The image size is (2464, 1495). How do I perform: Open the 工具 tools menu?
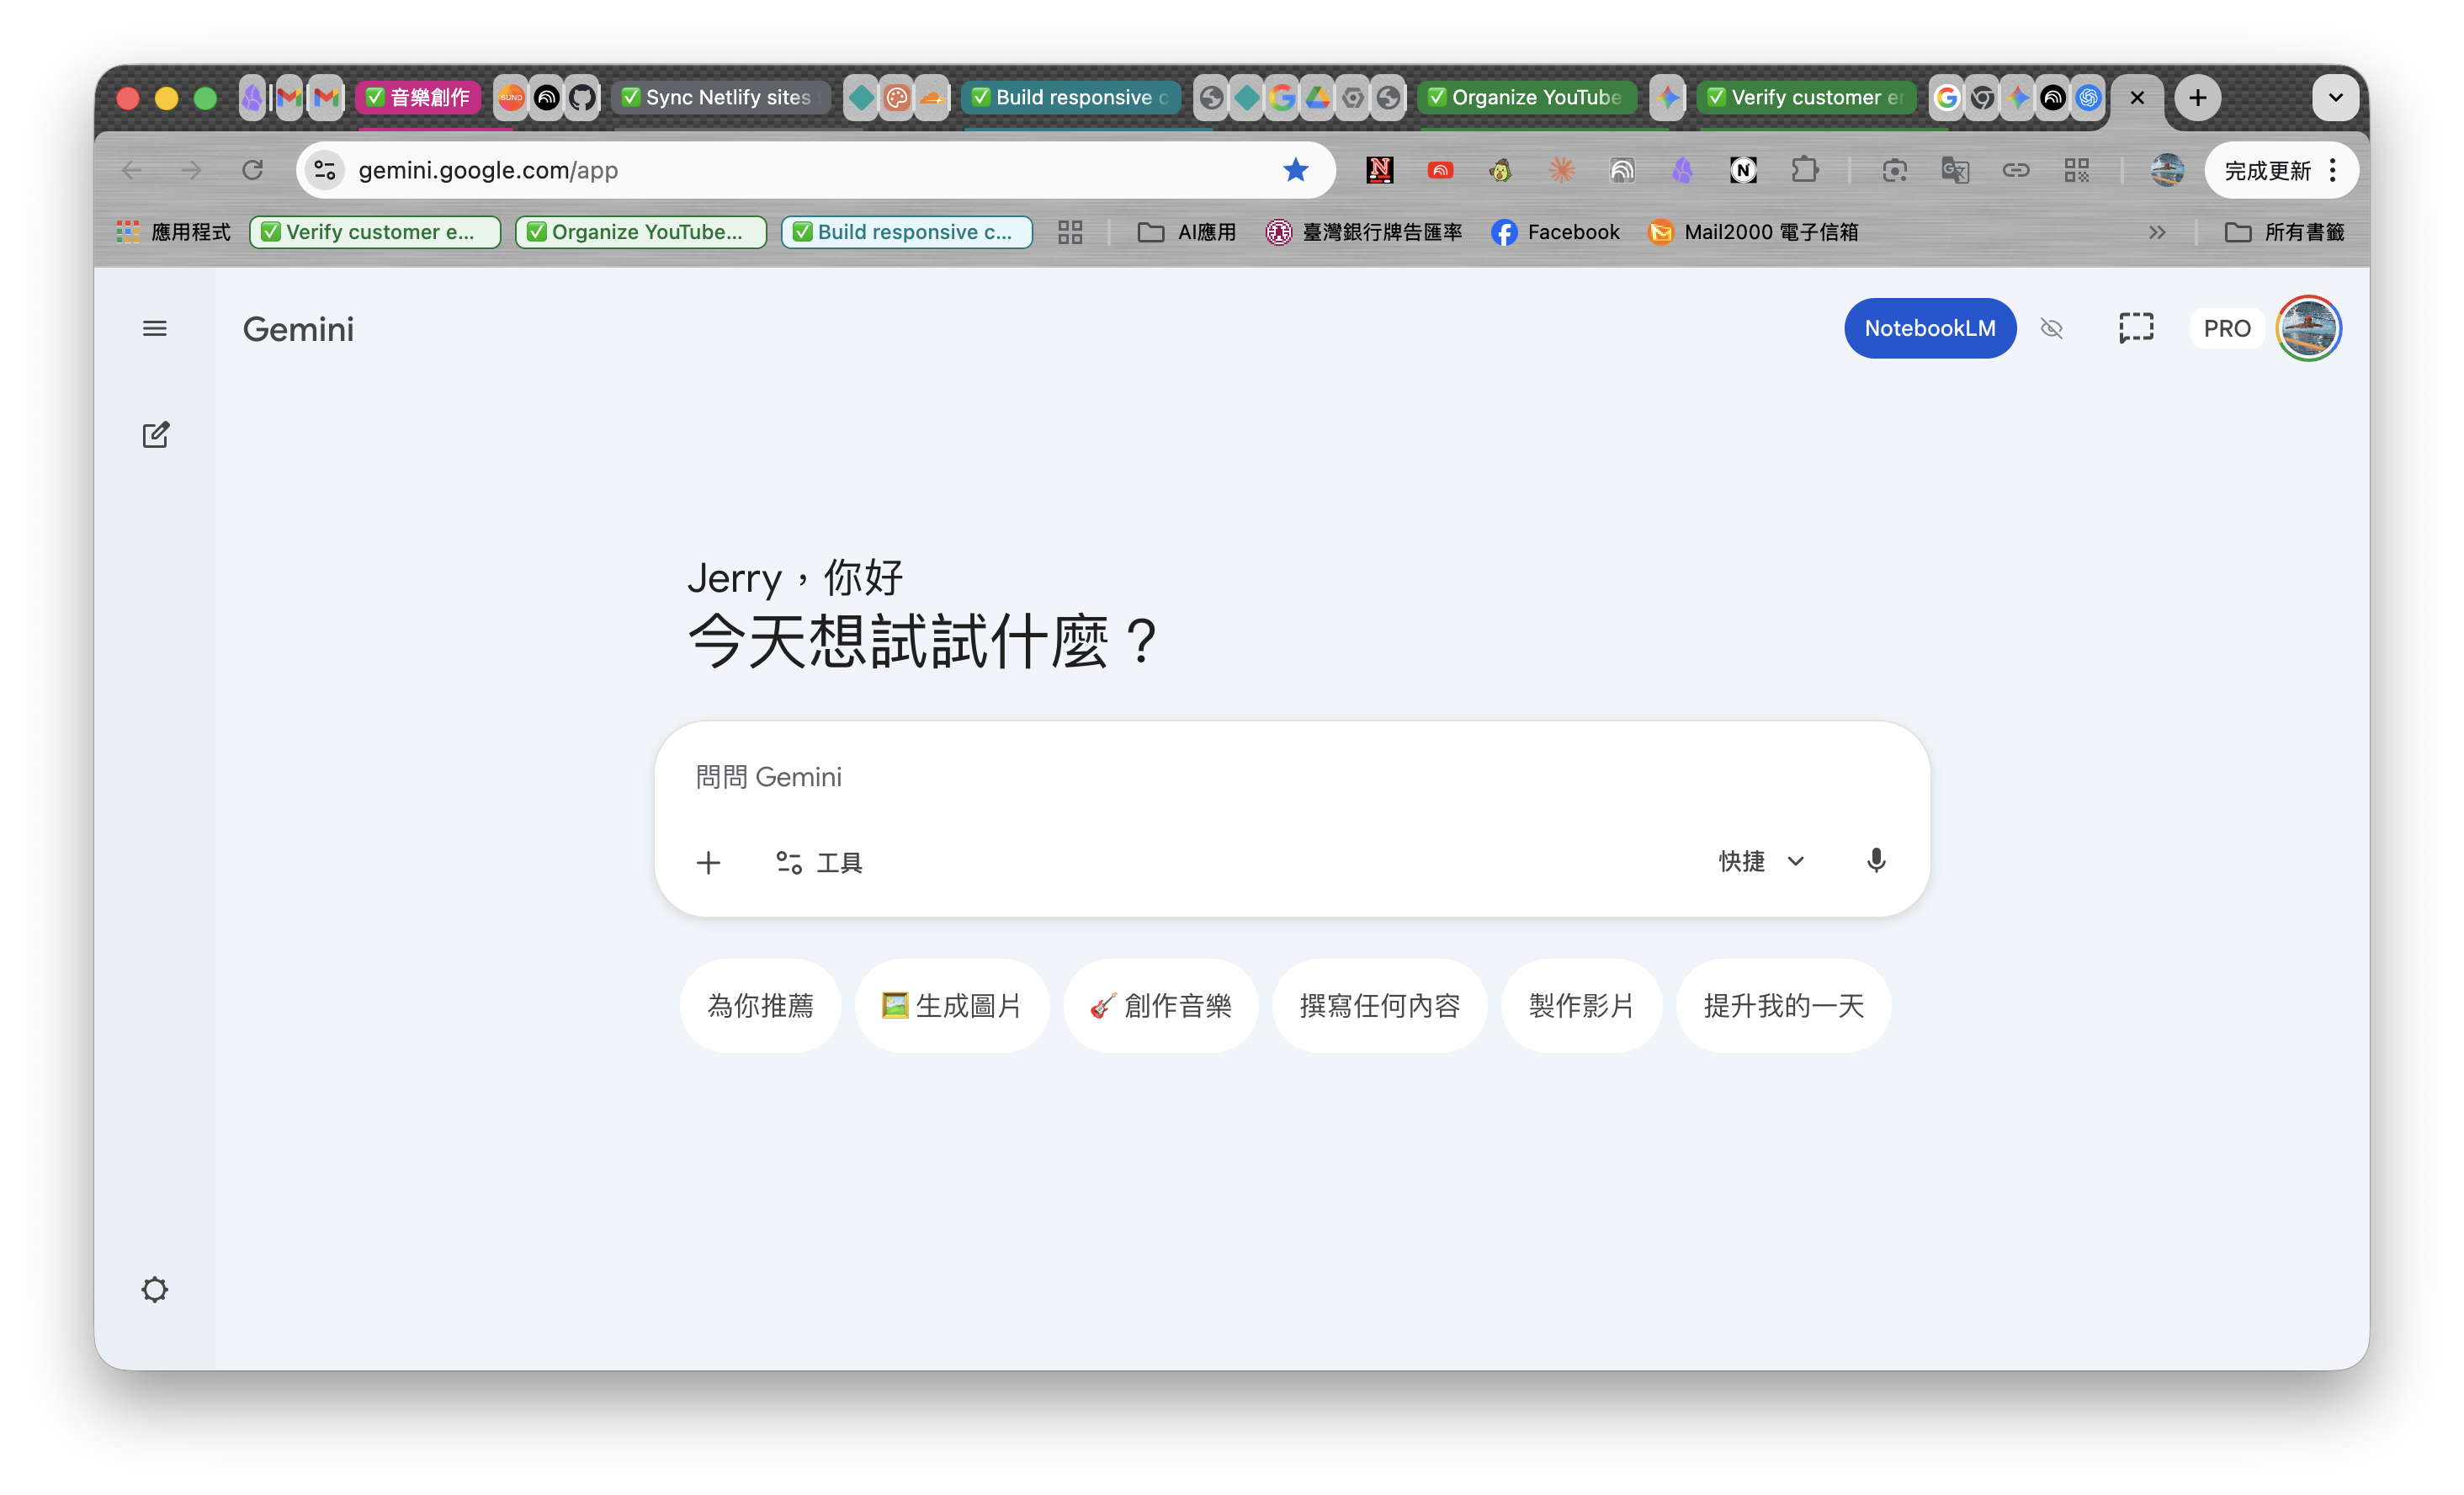[x=819, y=862]
